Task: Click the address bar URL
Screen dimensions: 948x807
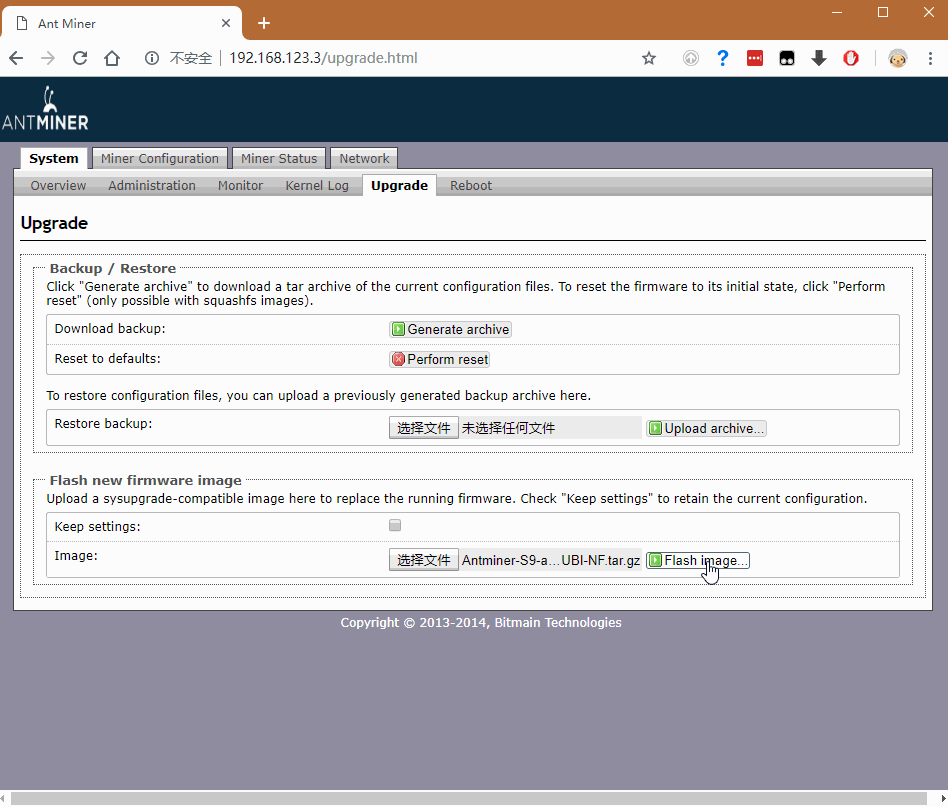Action: [323, 58]
